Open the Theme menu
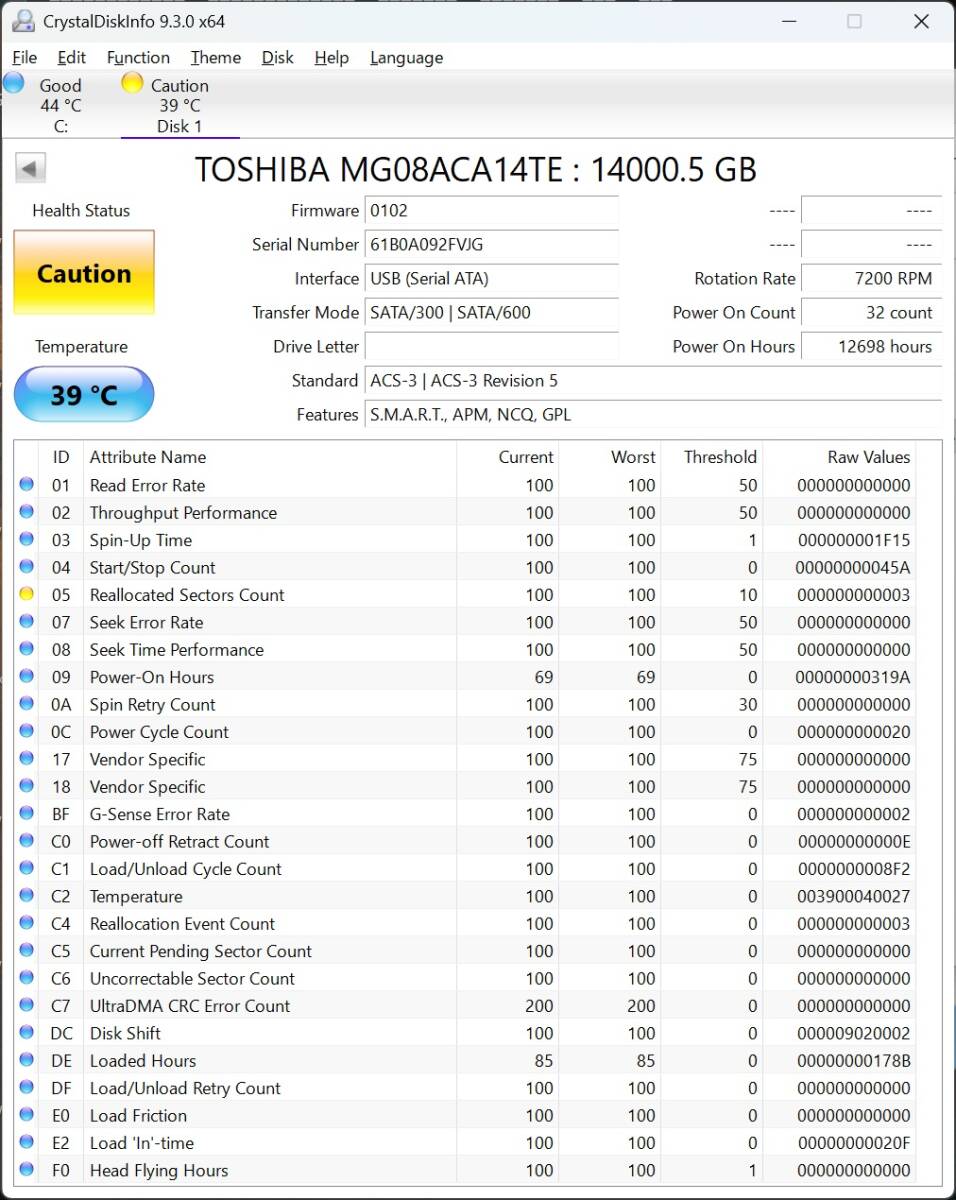956x1200 pixels. pyautogui.click(x=215, y=57)
